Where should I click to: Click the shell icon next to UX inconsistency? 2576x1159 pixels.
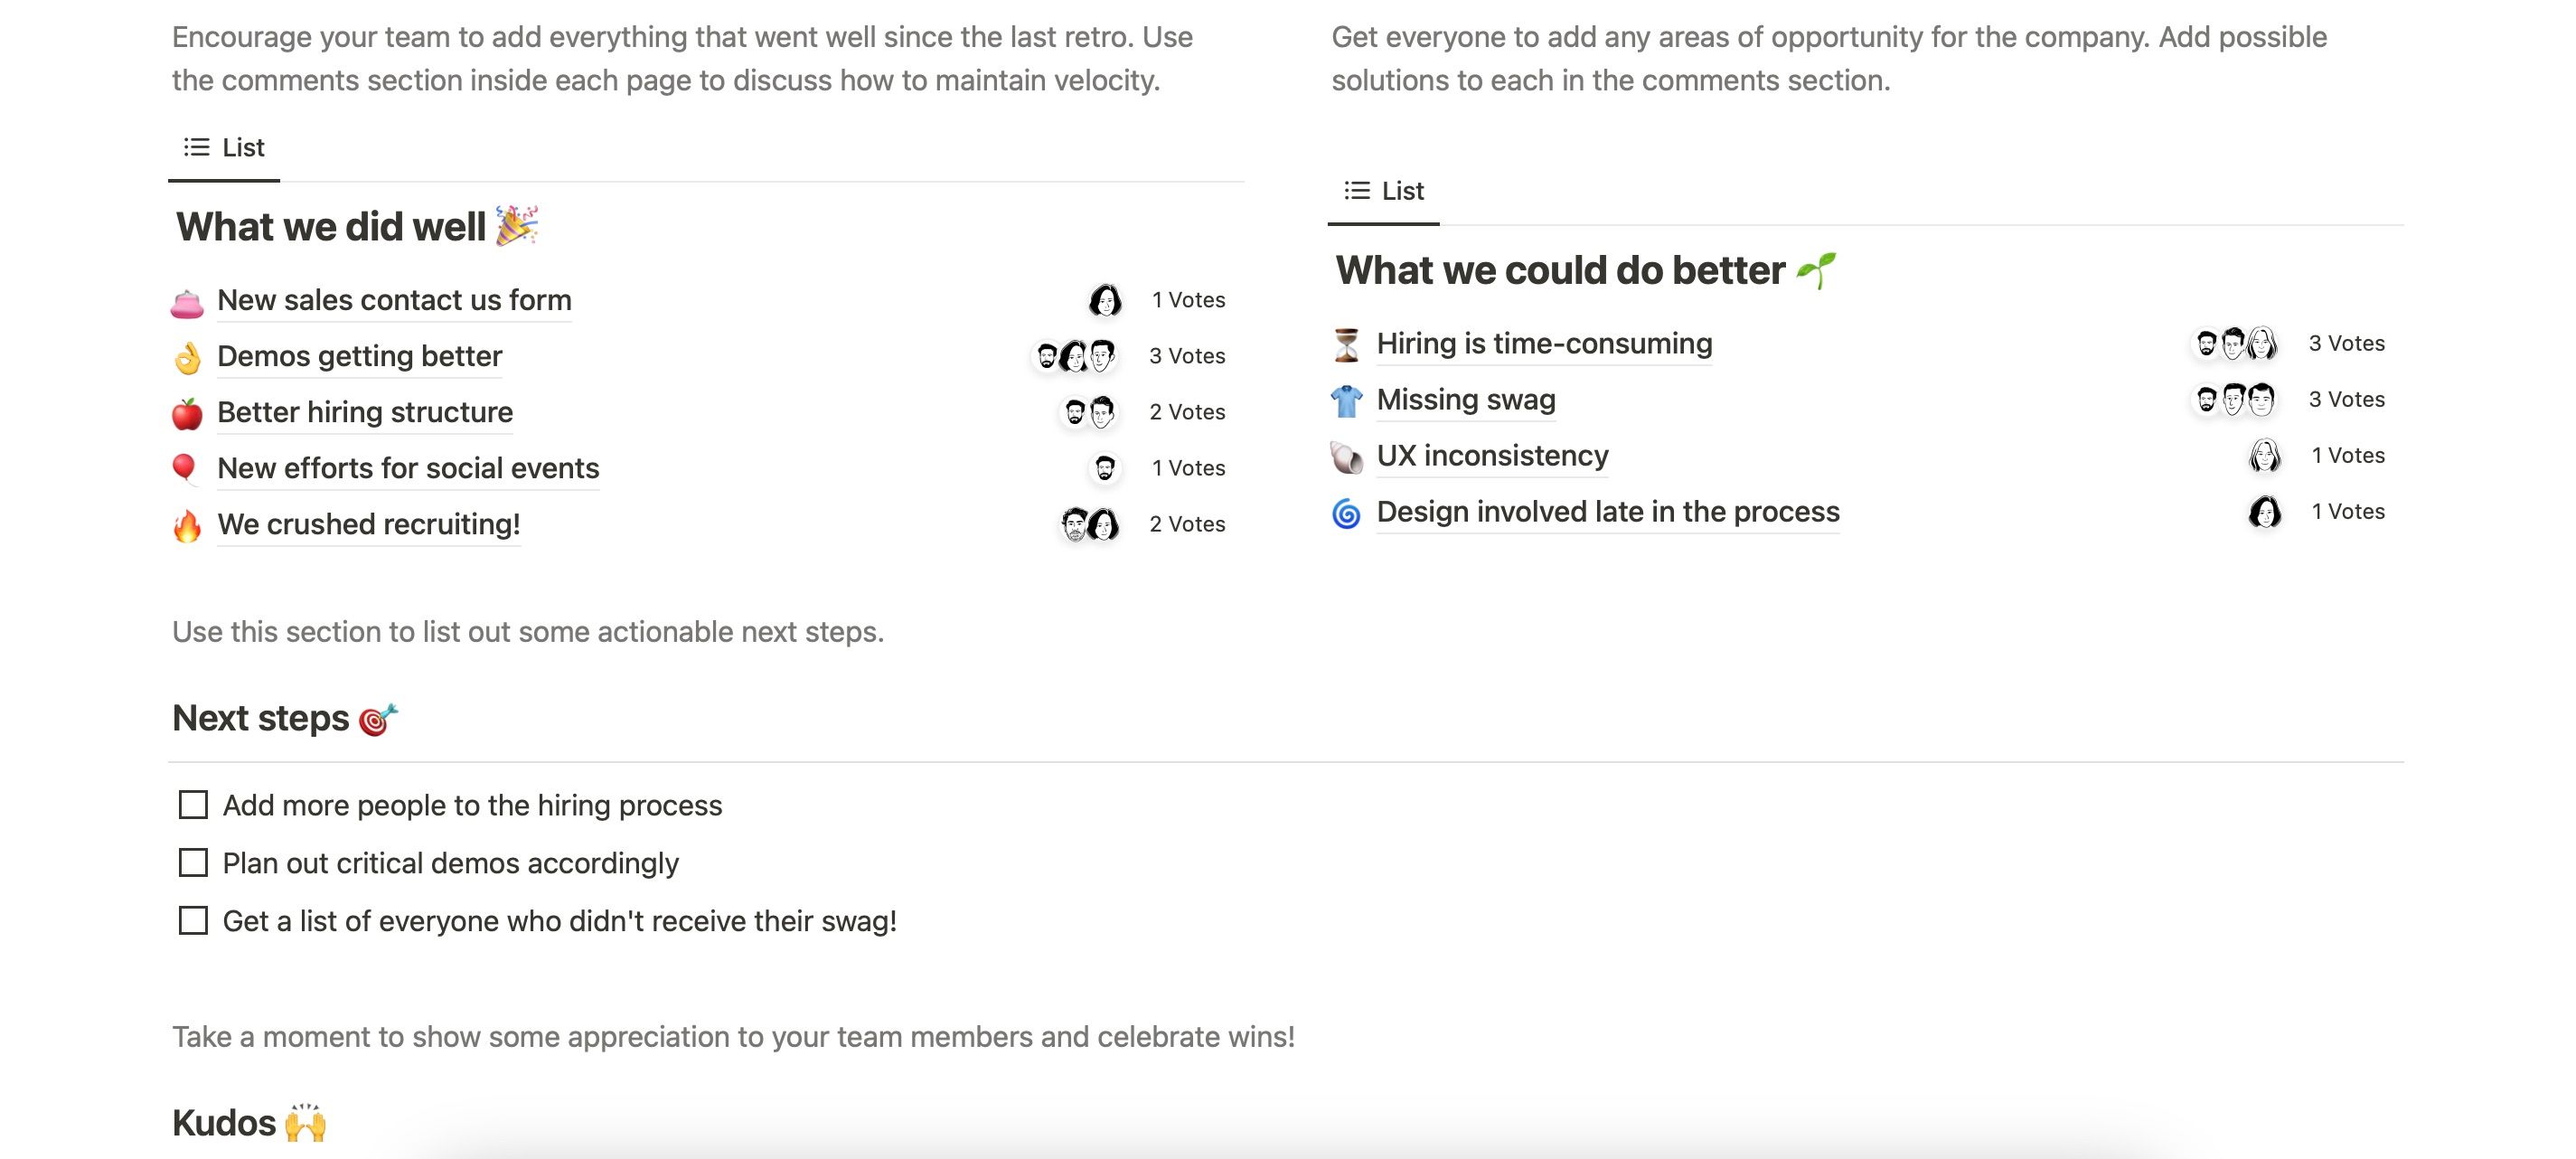coord(1346,457)
